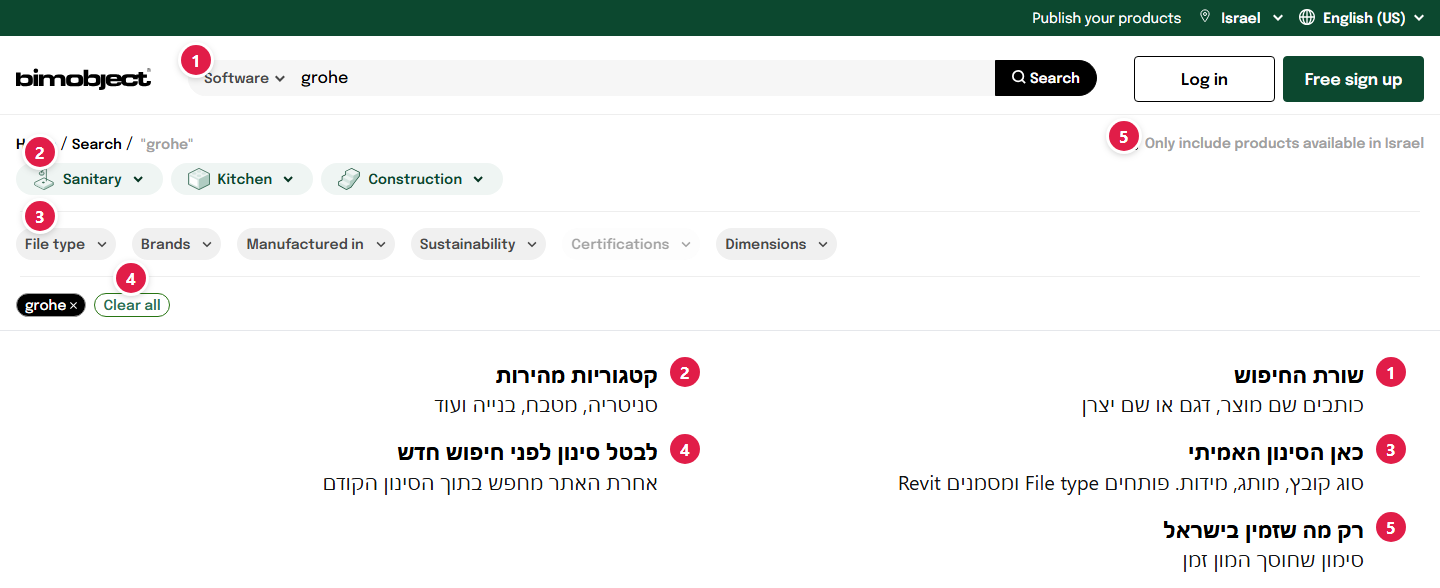Click the heading שורת החיפוש
This screenshot has width=1440, height=588.
coord(1299,375)
